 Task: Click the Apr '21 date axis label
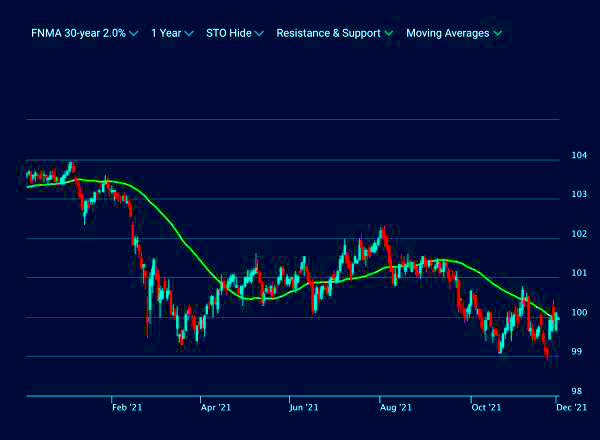[216, 407]
